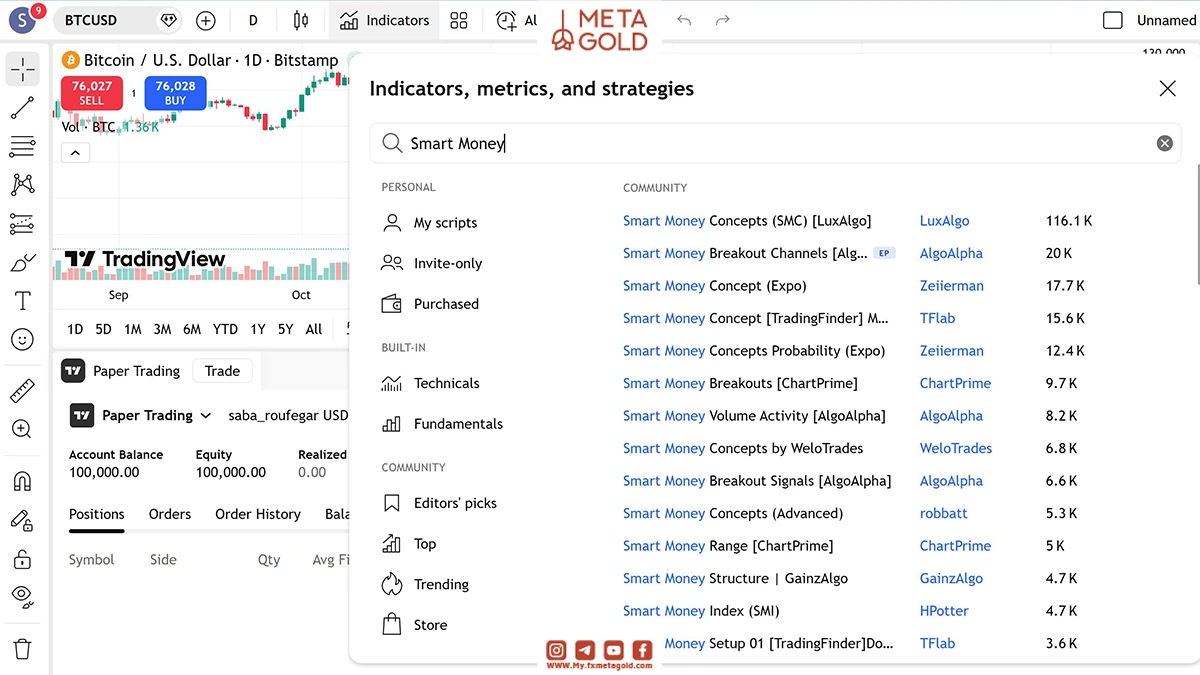Select Smart Money Concepts (SMC) [LuxAlgo] indicator
Image resolution: width=1200 pixels, height=675 pixels.
(x=747, y=221)
